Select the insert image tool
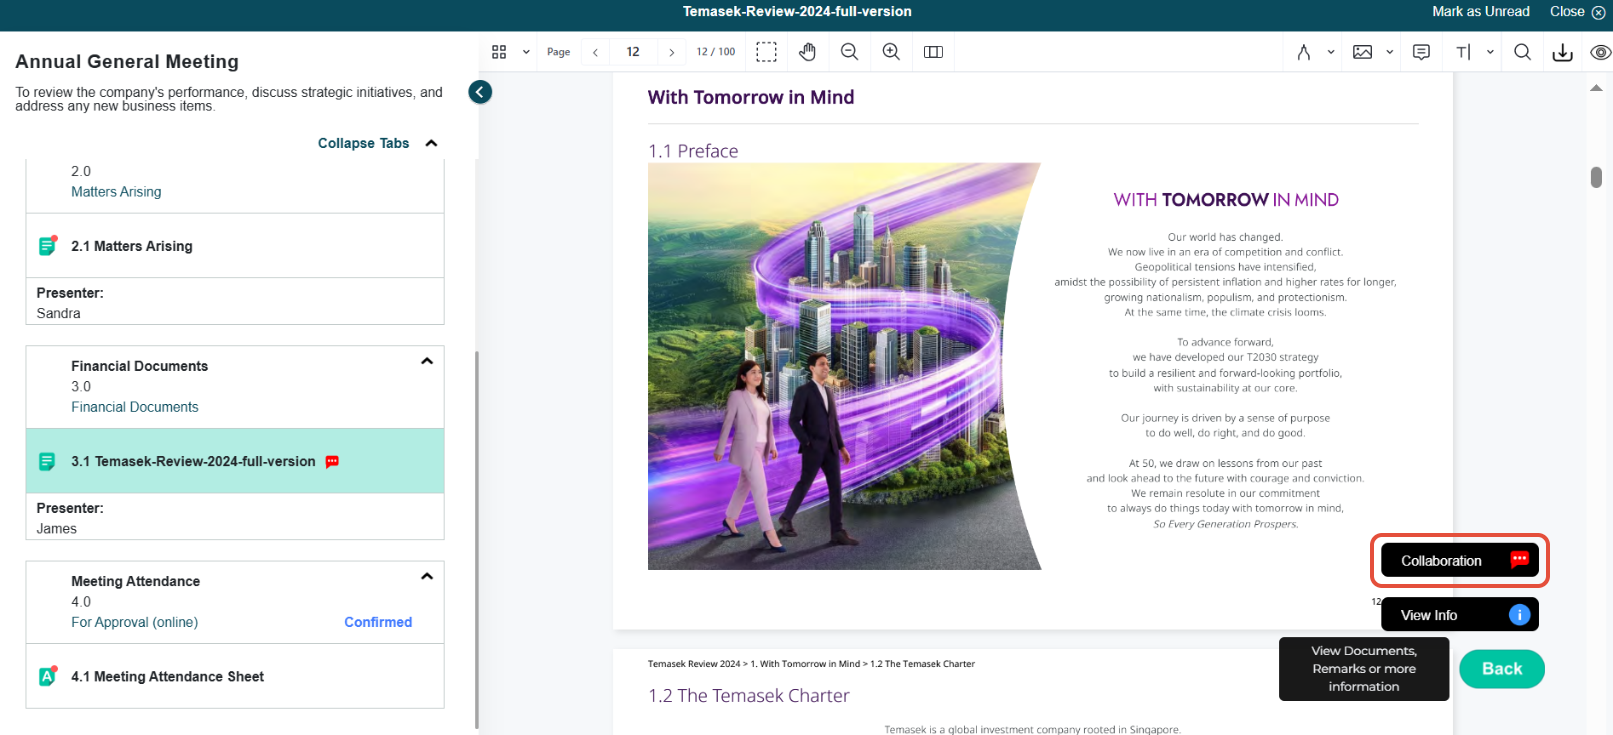1613x735 pixels. pos(1362,52)
